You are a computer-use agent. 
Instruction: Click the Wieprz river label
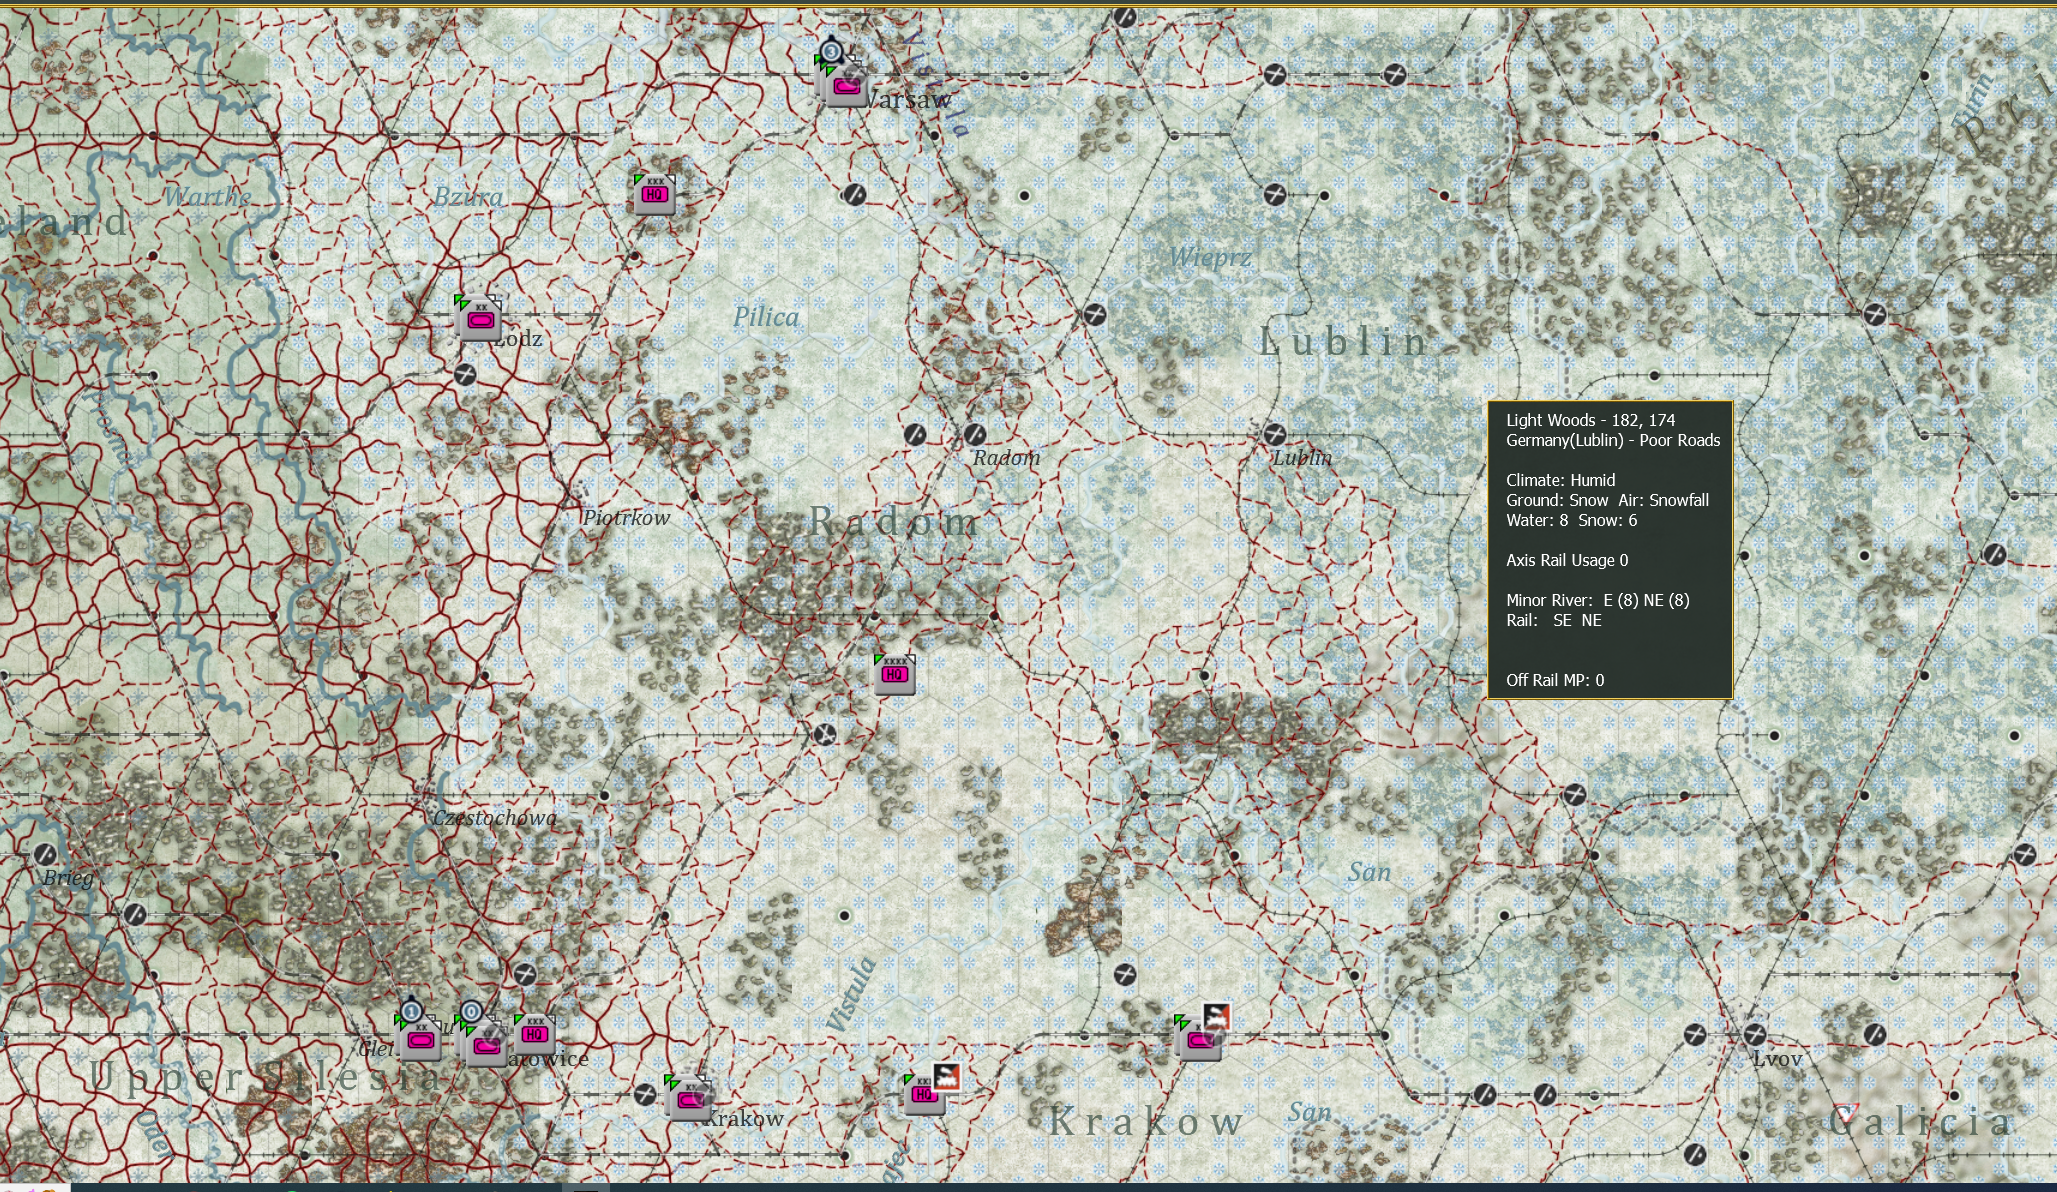[1210, 258]
